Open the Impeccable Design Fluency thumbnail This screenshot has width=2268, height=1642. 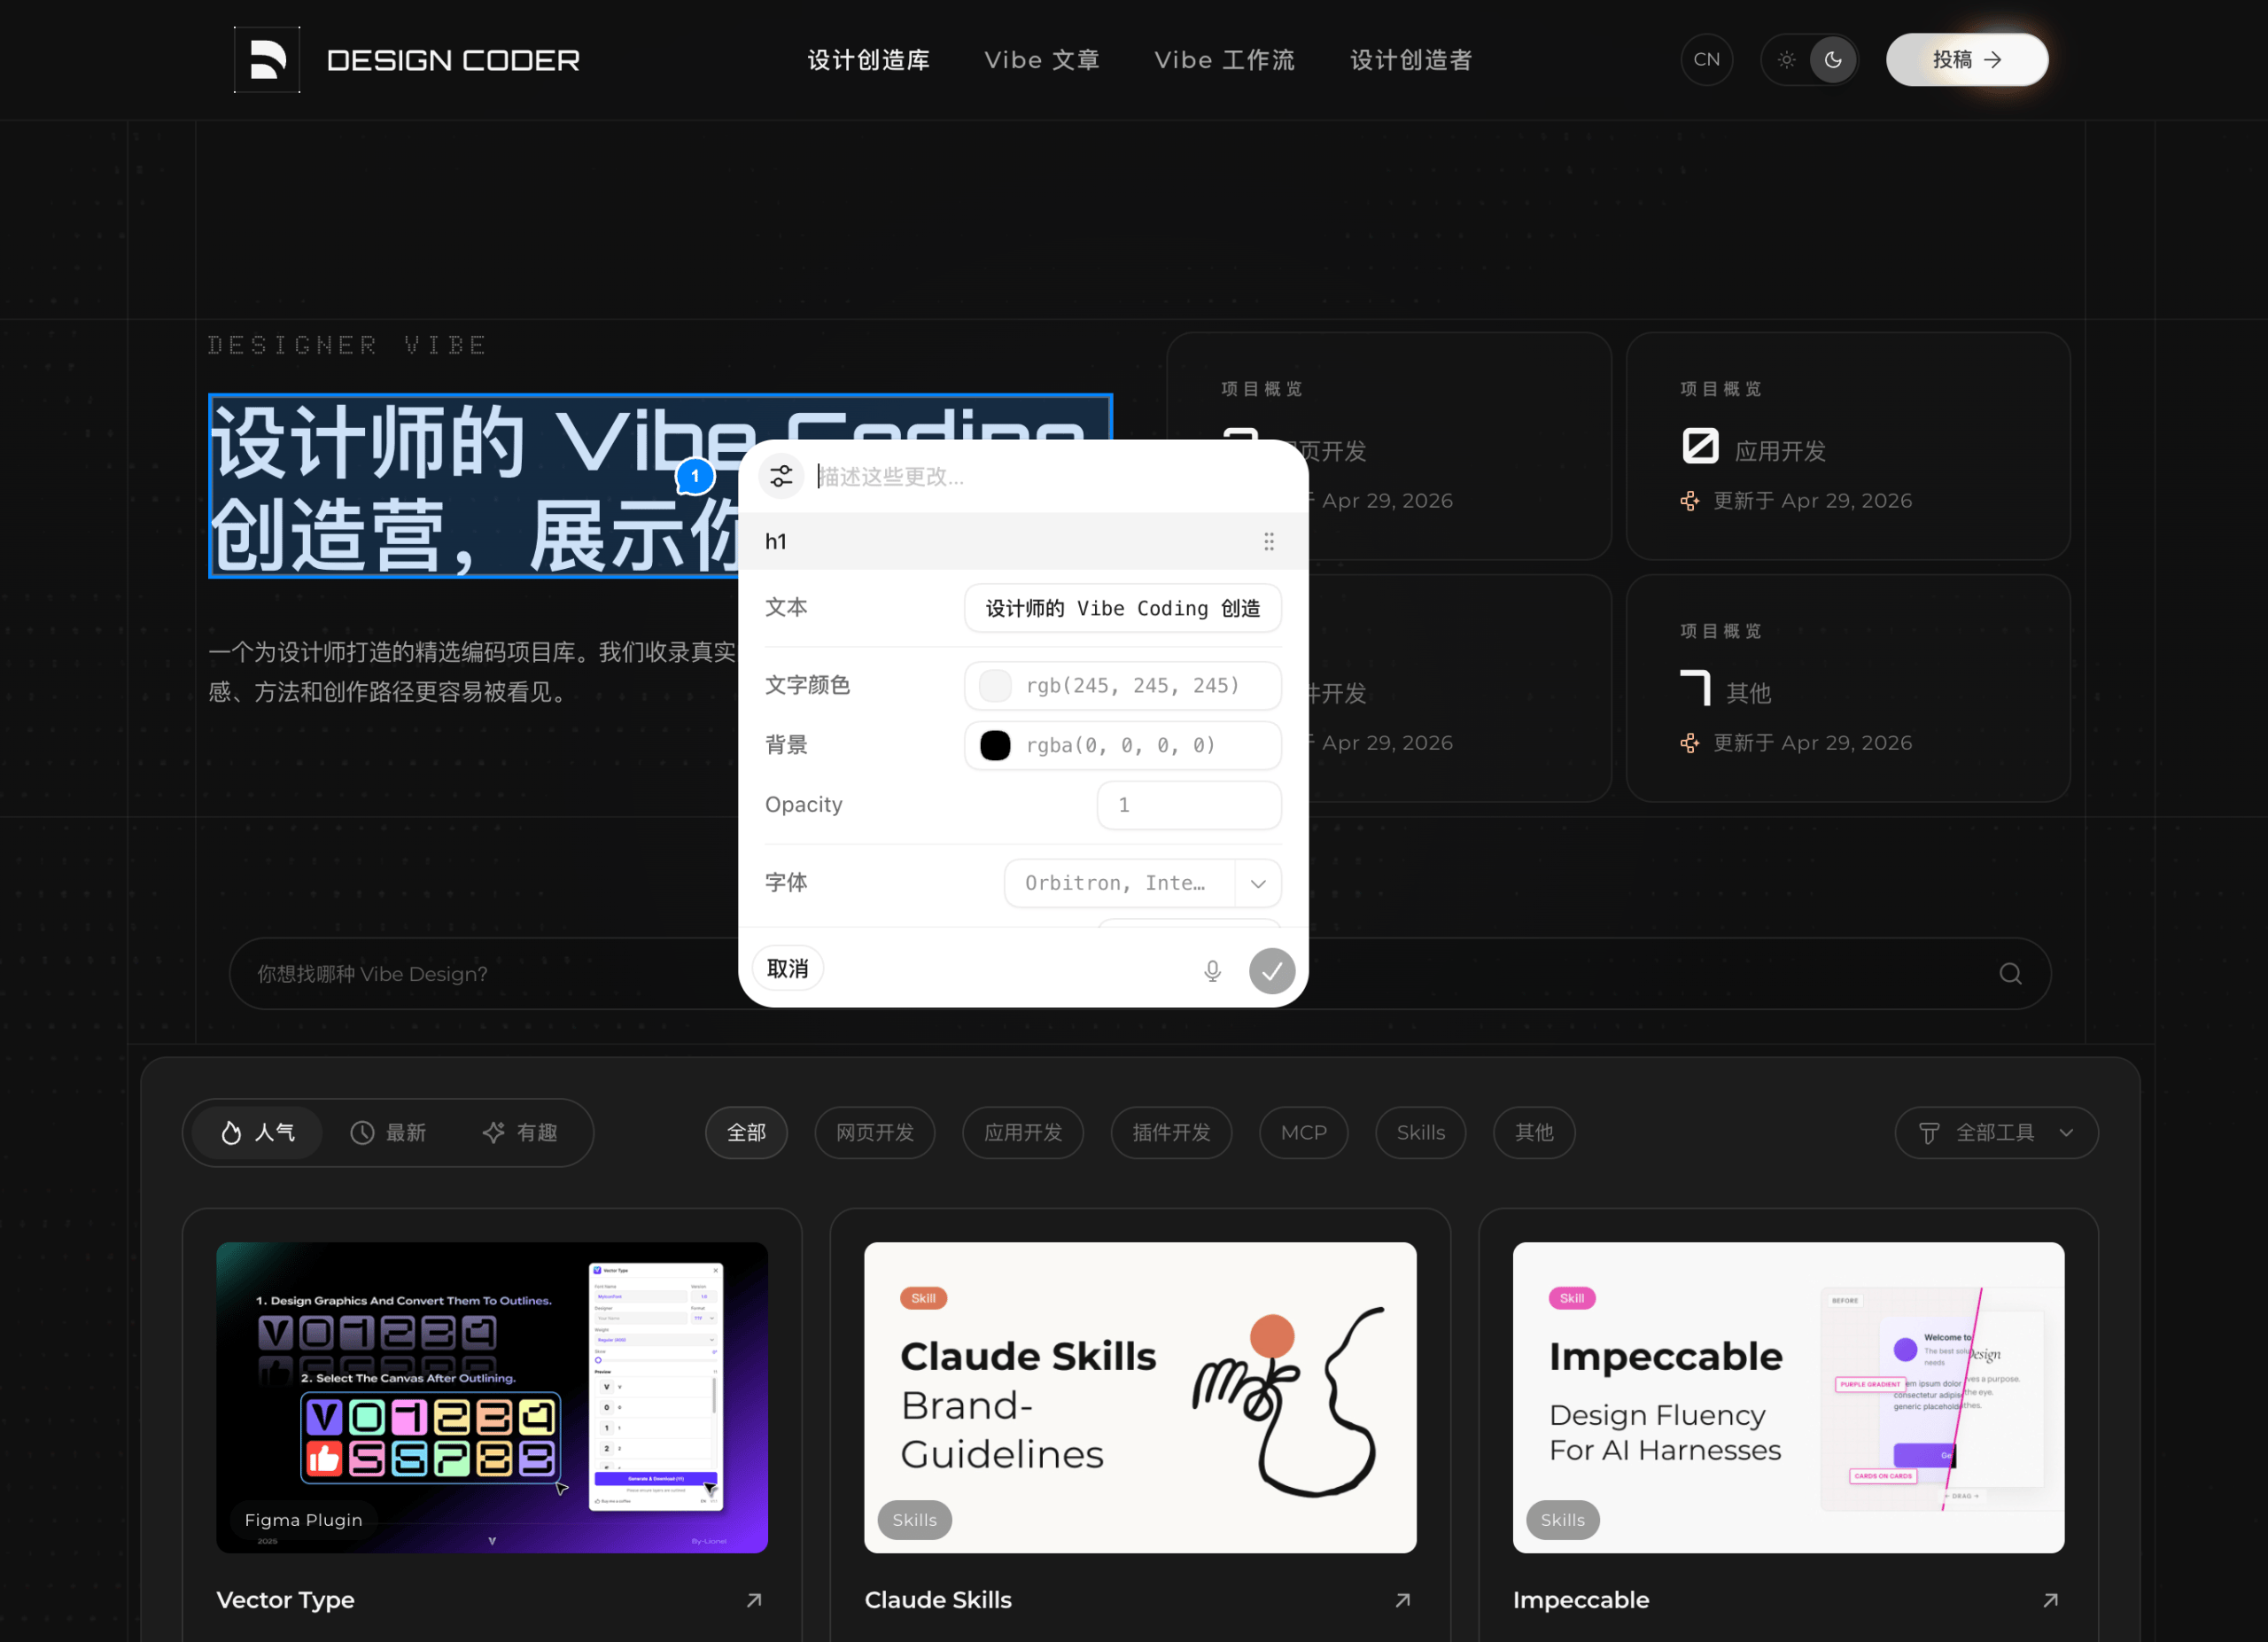pos(1788,1397)
